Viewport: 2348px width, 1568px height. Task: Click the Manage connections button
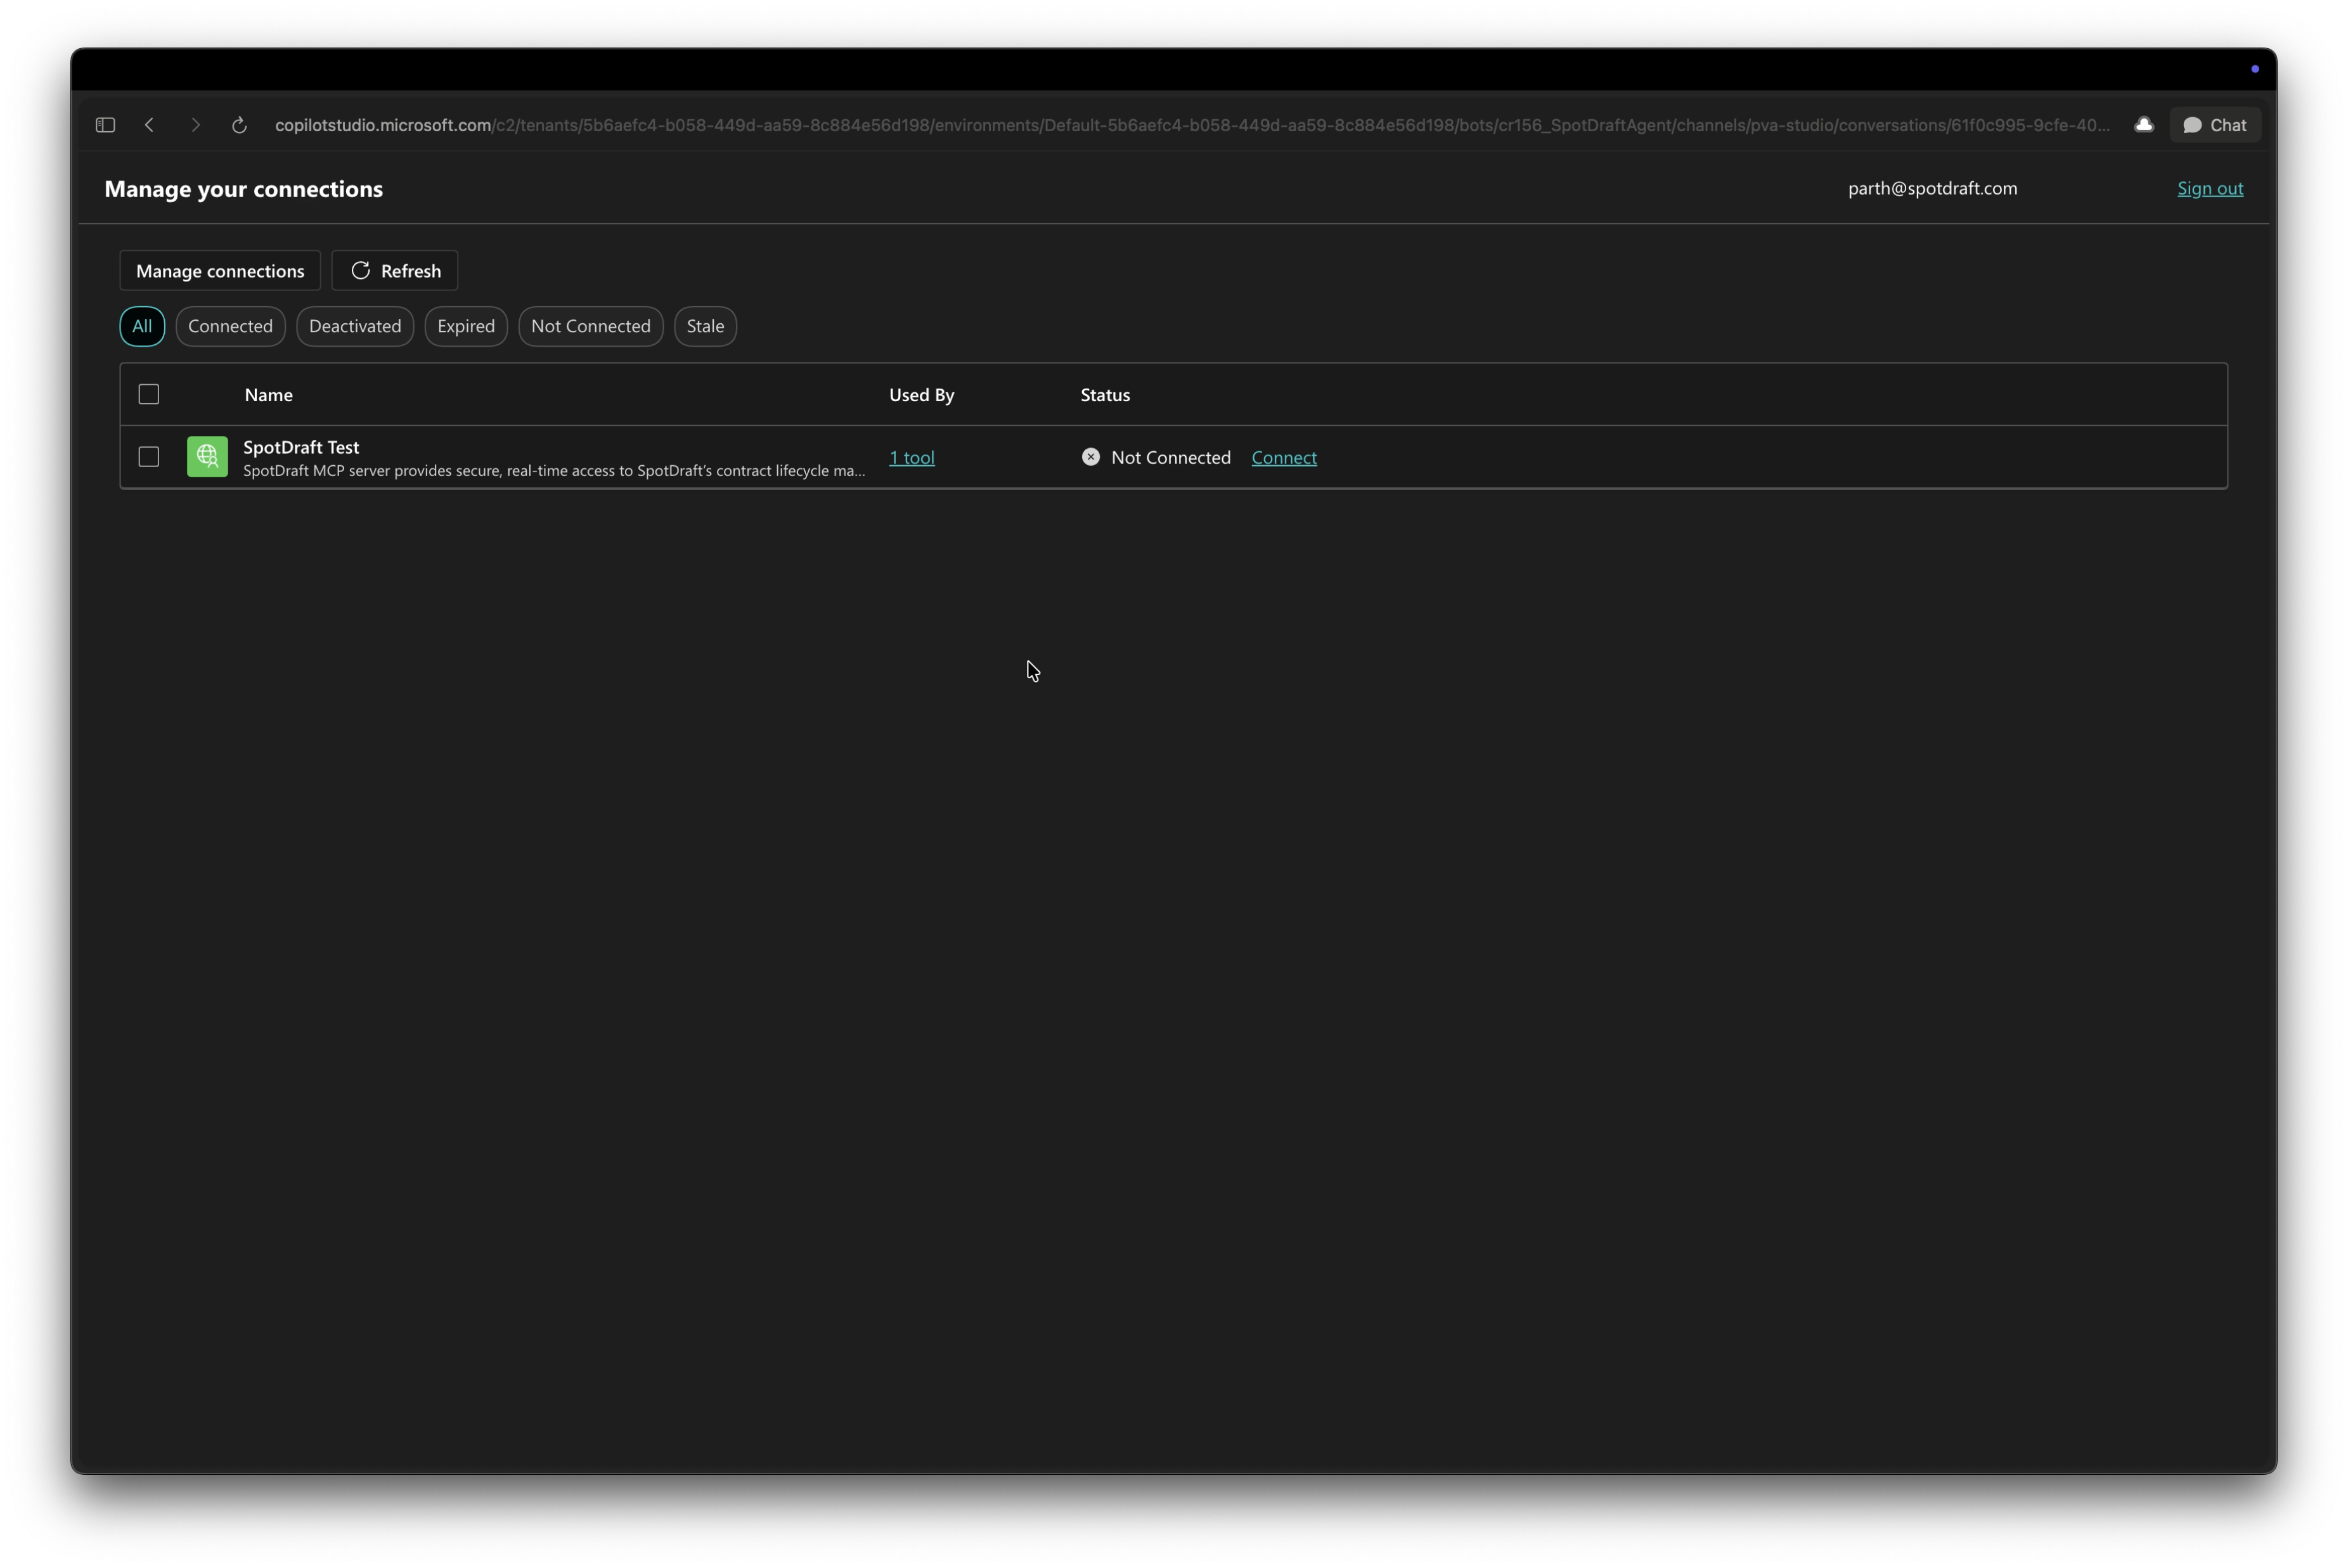(x=220, y=271)
